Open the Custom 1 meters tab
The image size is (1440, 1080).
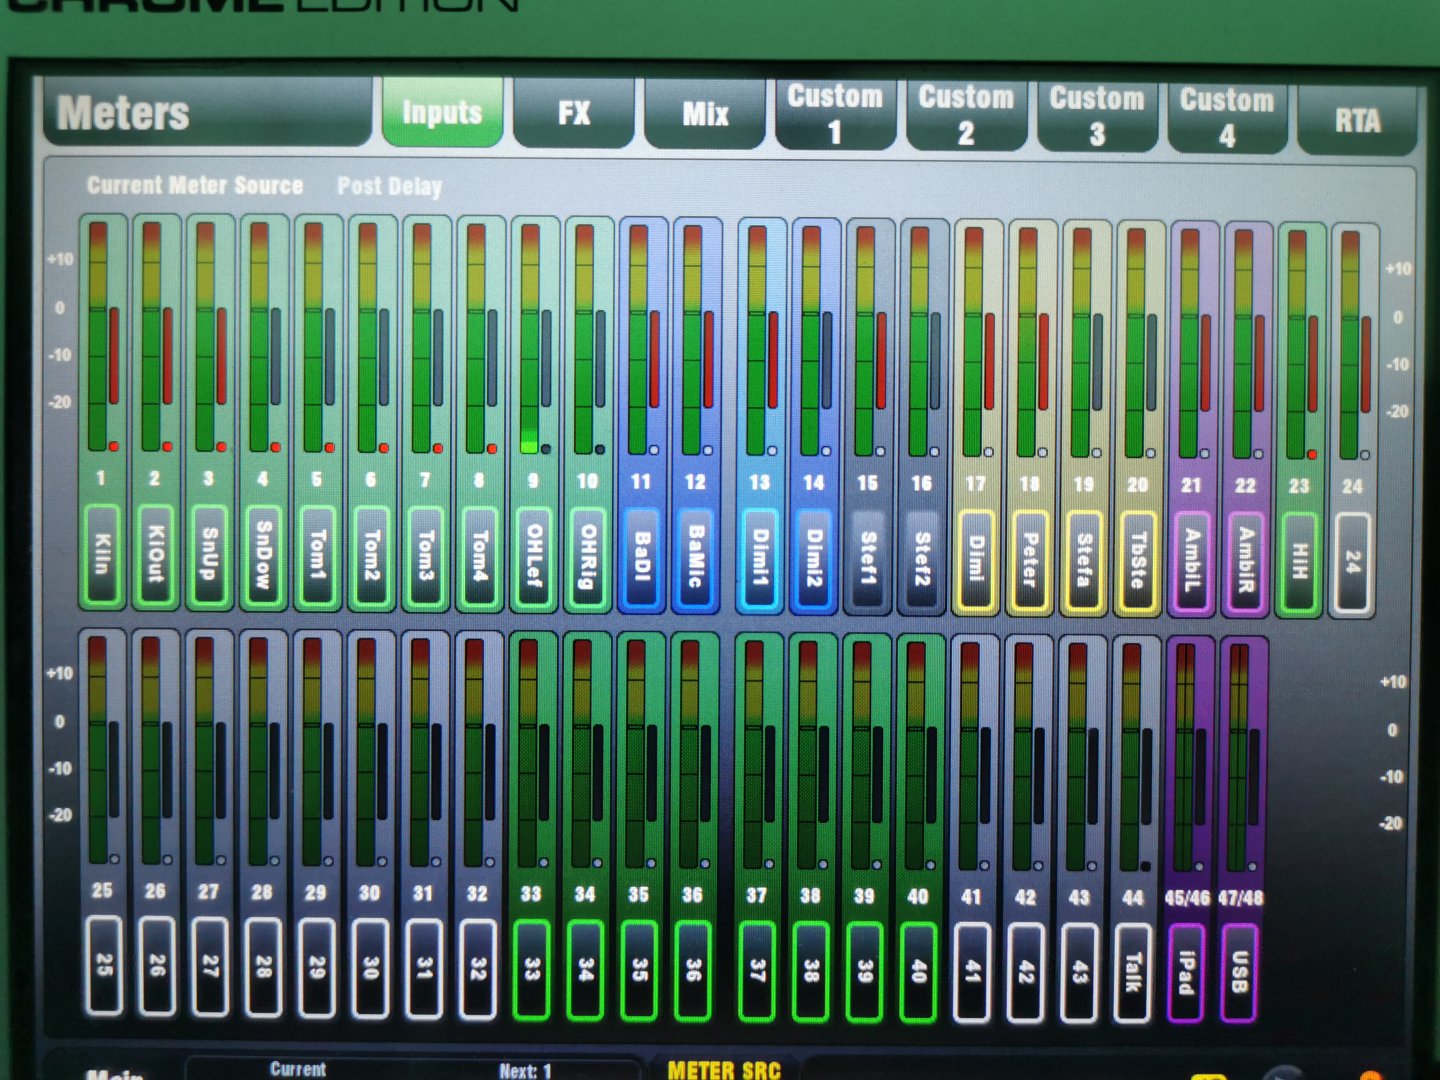tap(835, 115)
